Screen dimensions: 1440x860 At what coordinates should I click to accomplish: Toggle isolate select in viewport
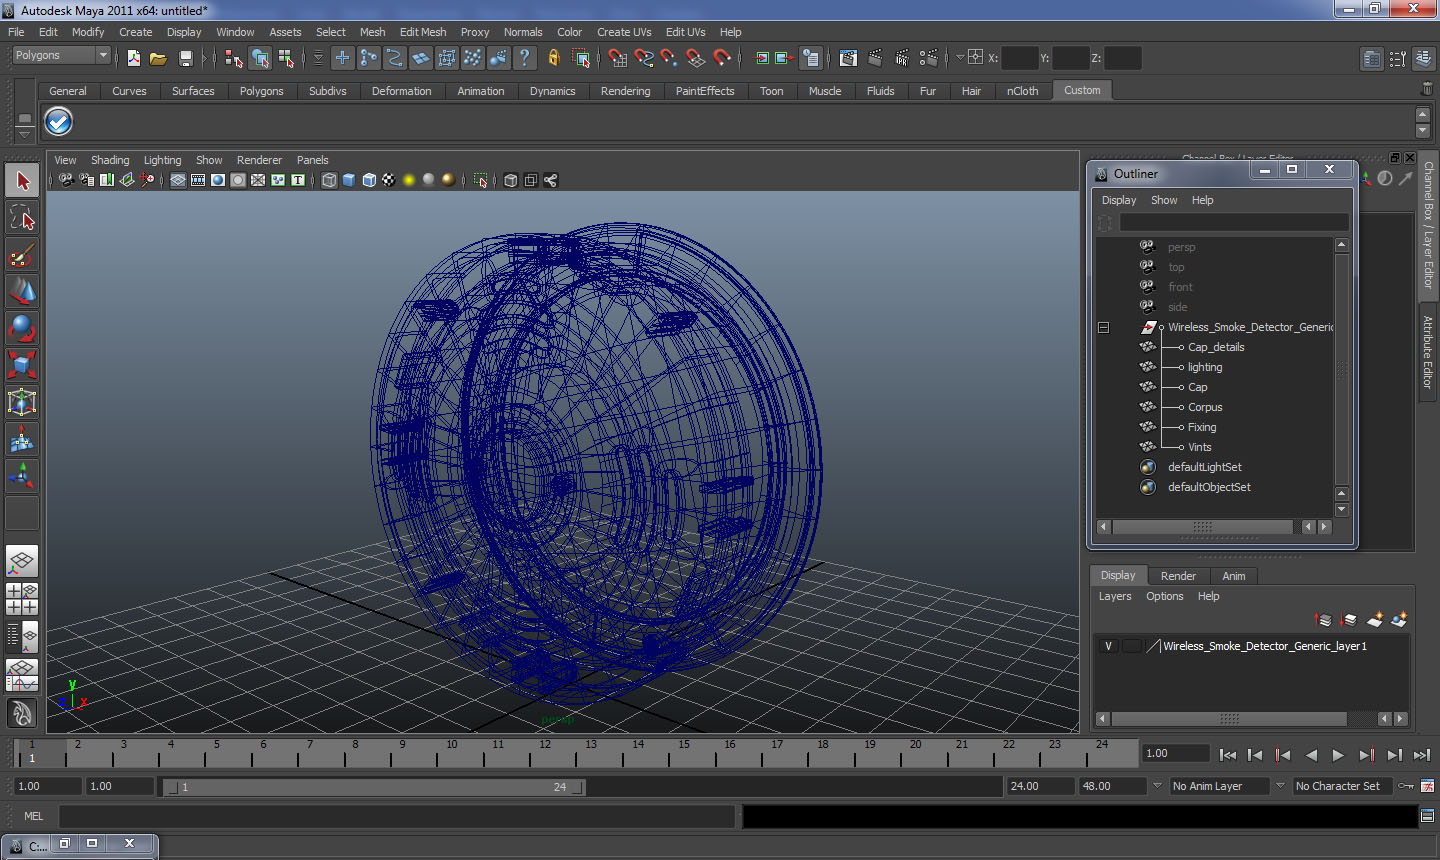pos(481,180)
